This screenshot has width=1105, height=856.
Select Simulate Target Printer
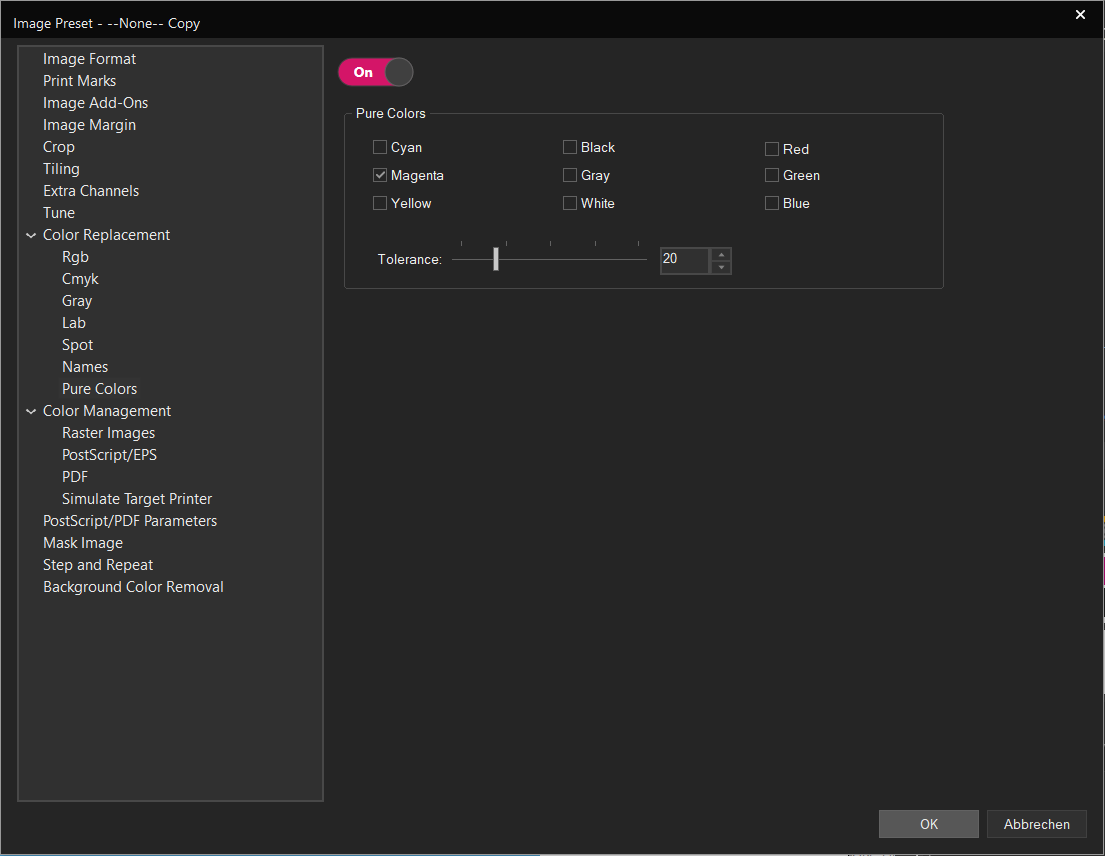coord(137,499)
